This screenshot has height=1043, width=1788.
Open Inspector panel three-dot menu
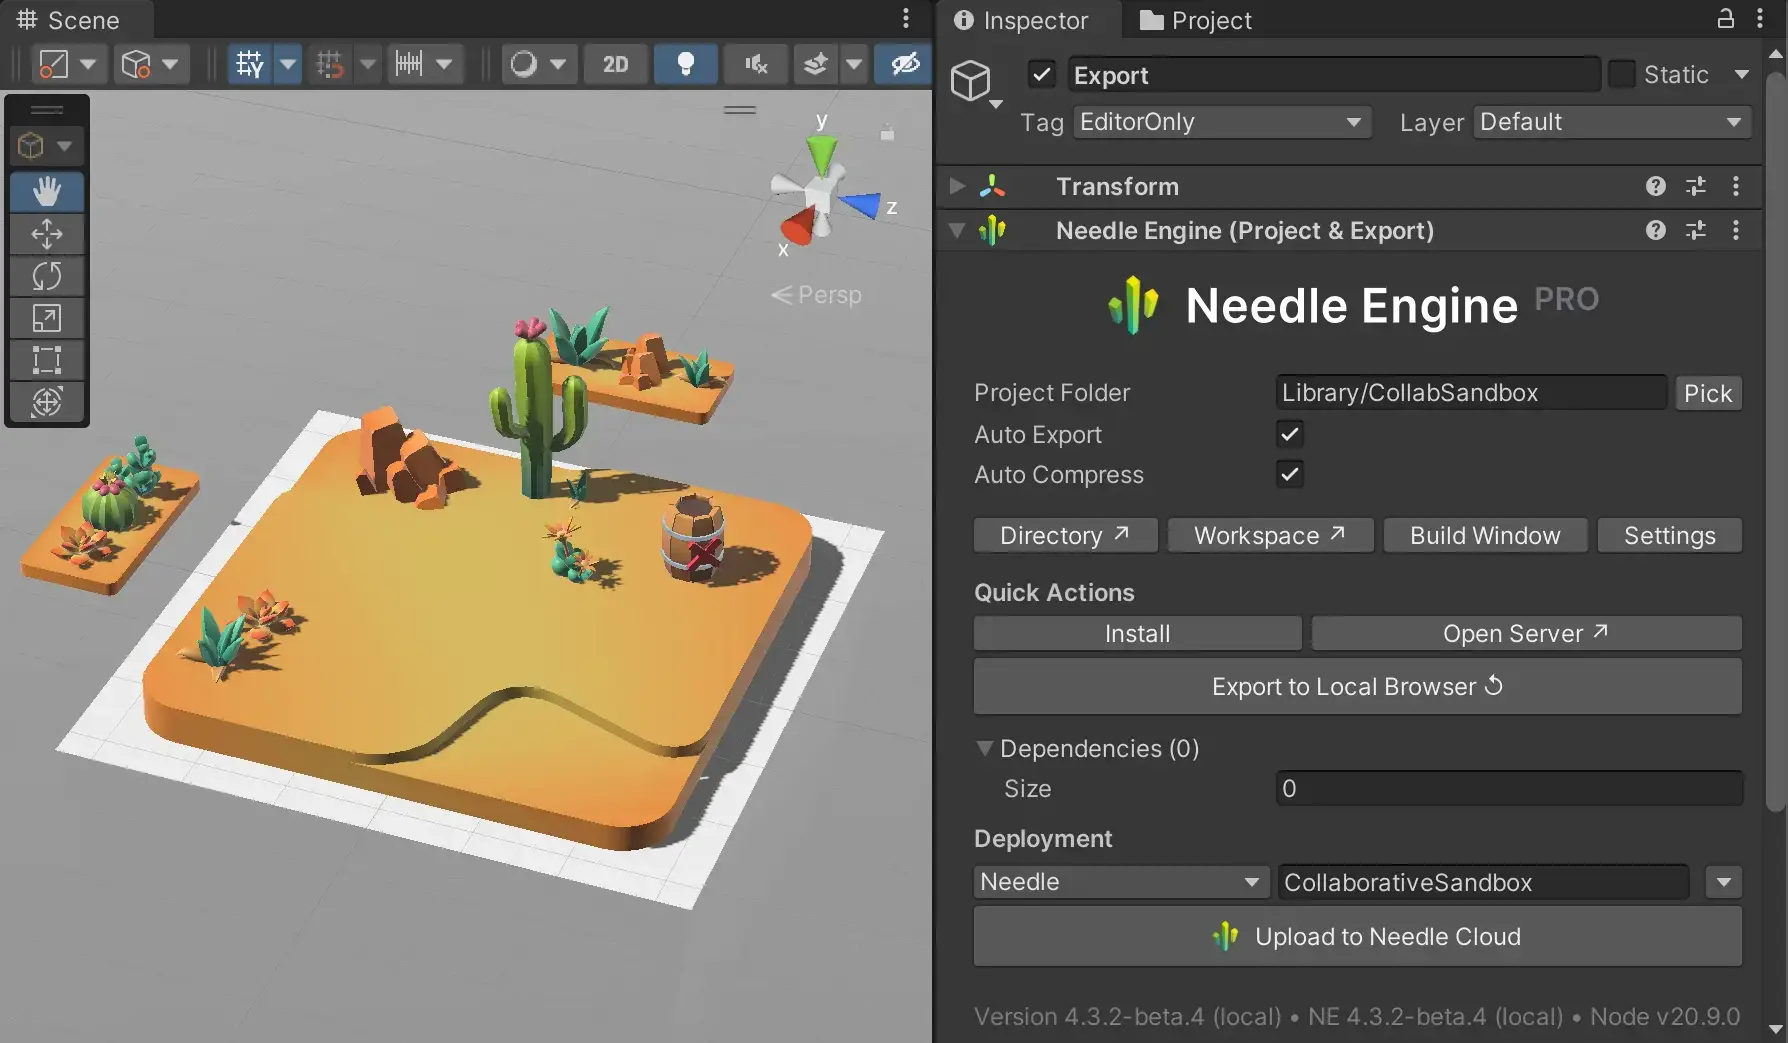click(x=1760, y=18)
